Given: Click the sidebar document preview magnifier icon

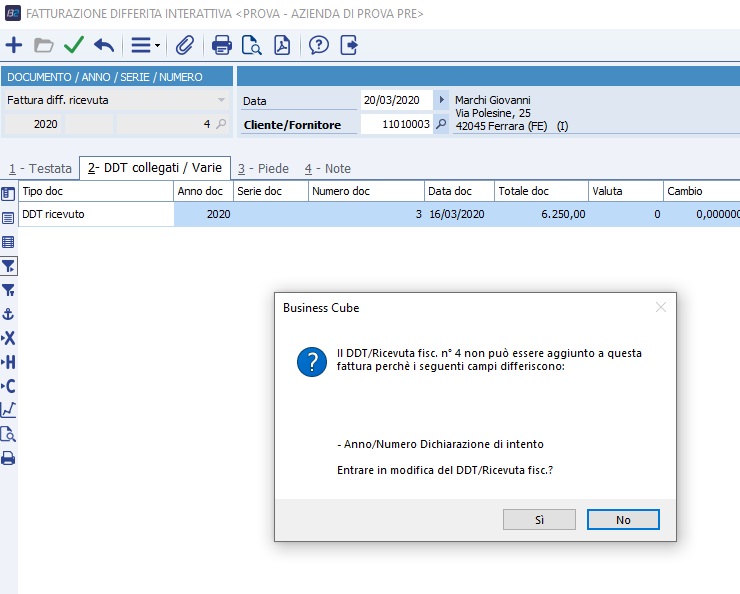Looking at the screenshot, I should point(8,434).
